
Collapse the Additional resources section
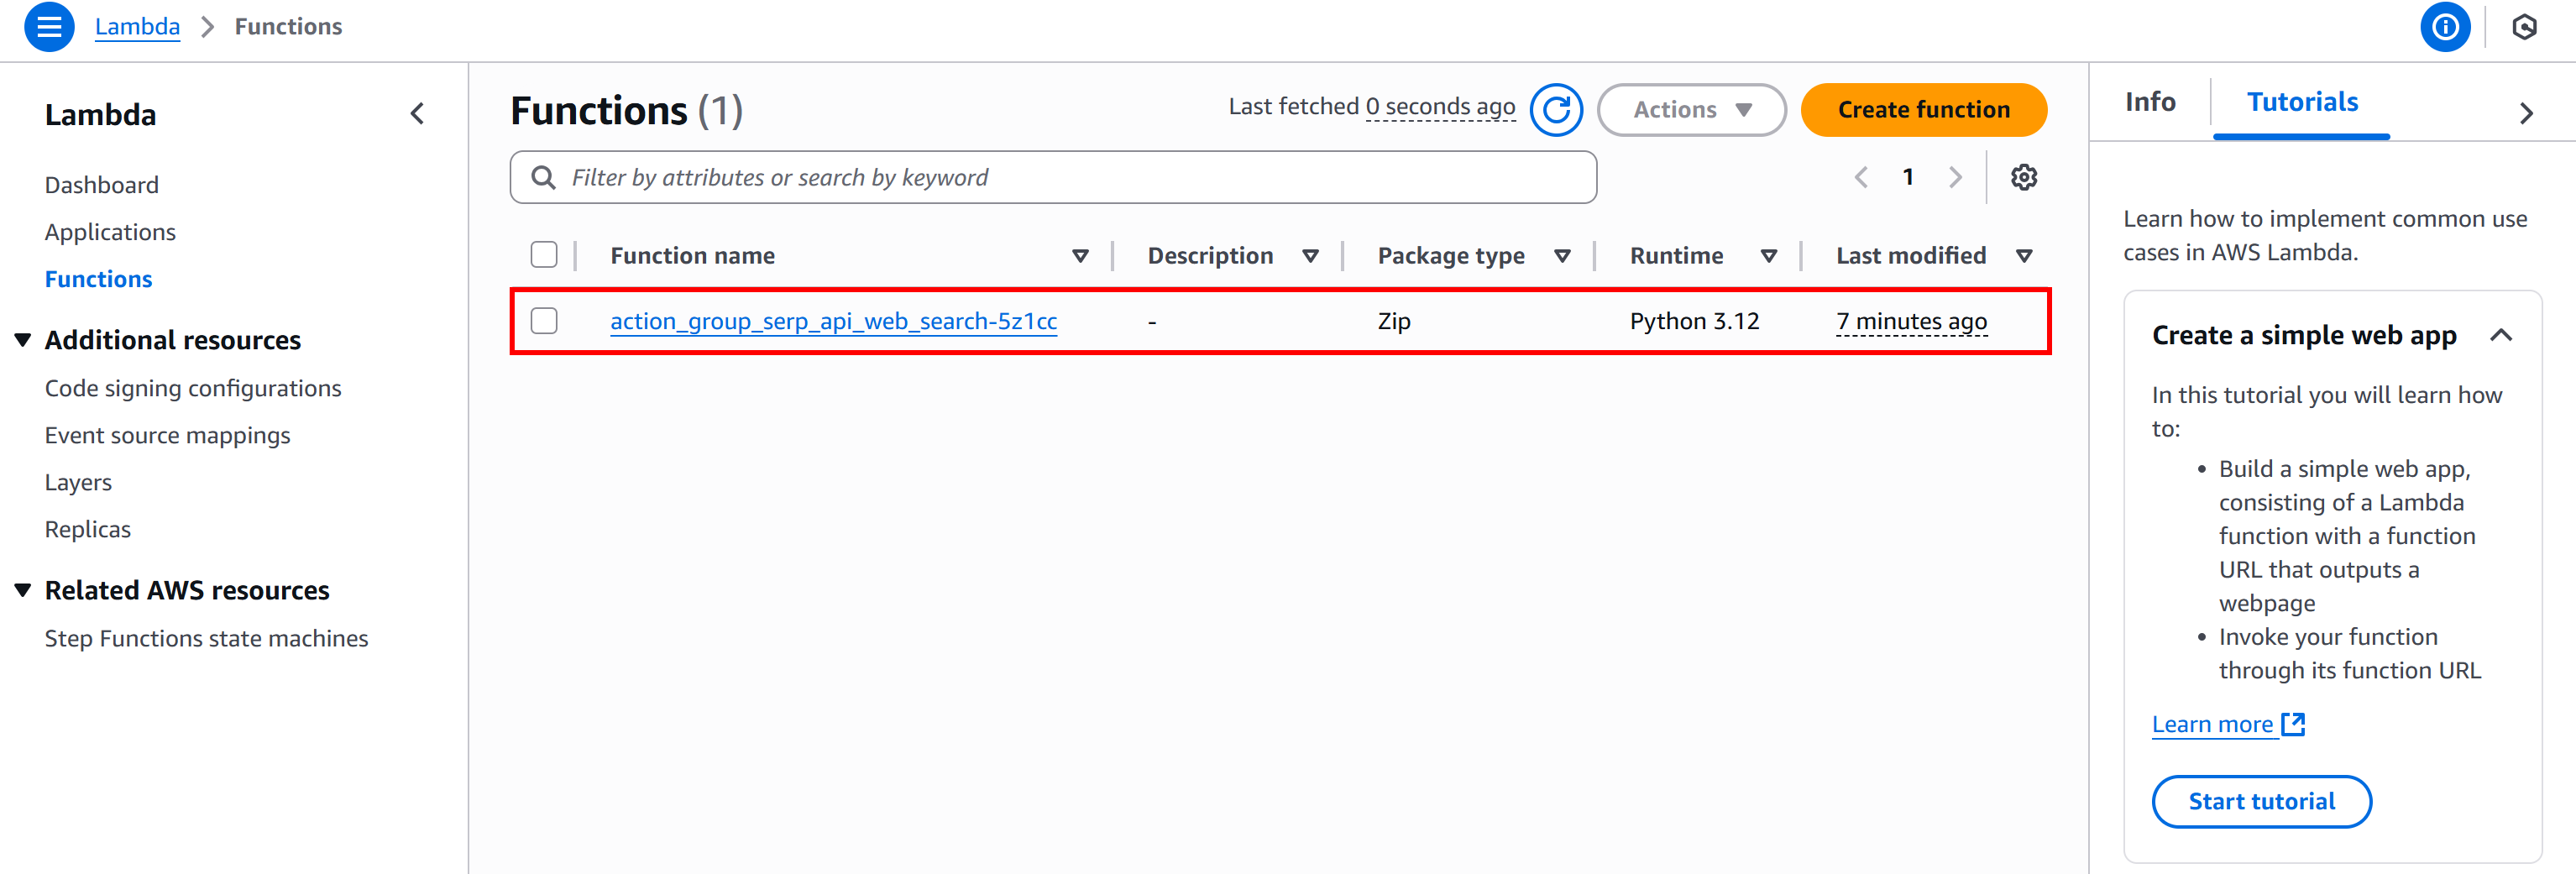(x=22, y=339)
